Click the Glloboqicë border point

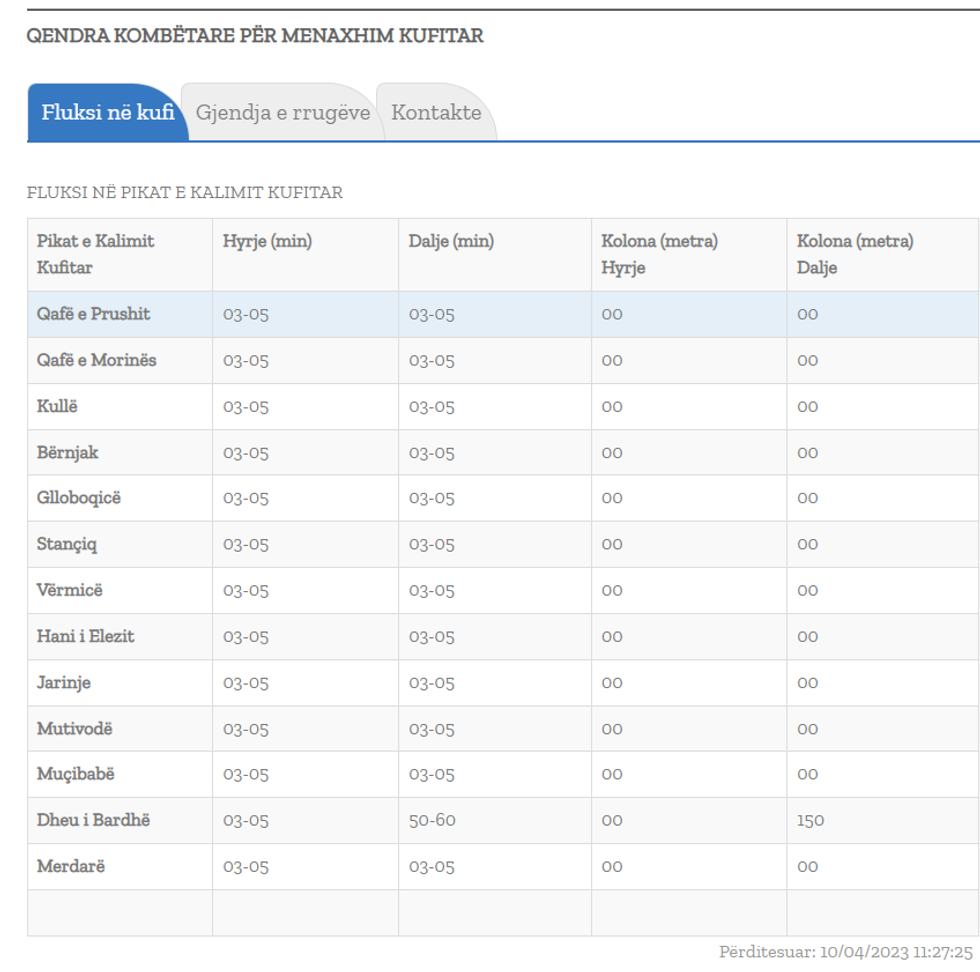[x=78, y=498]
